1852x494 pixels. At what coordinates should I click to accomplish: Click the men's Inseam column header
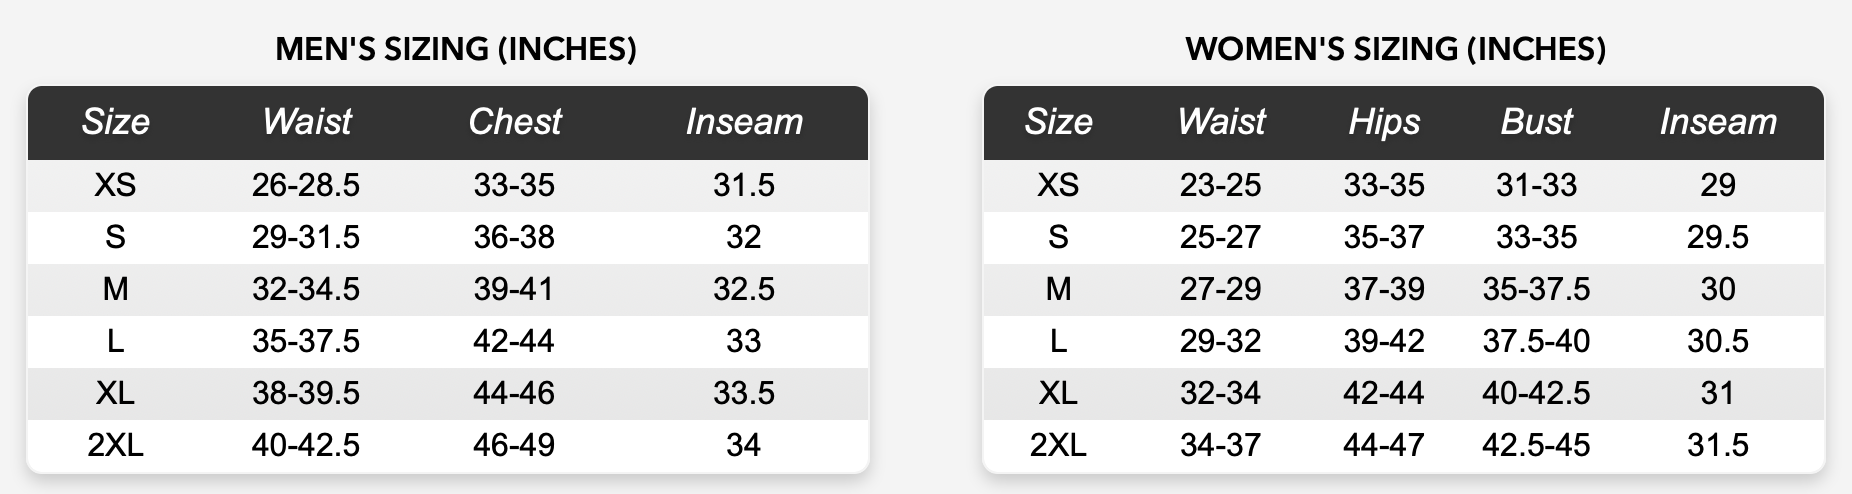pos(744,122)
